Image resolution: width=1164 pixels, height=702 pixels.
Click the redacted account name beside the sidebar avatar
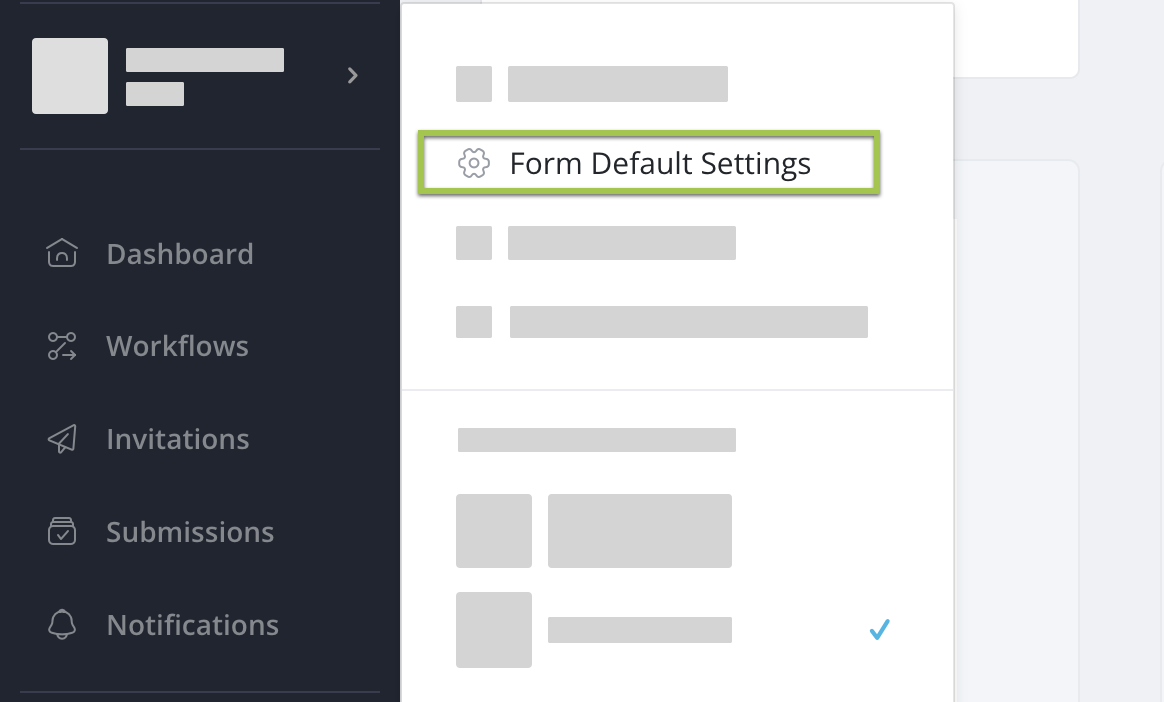205,61
